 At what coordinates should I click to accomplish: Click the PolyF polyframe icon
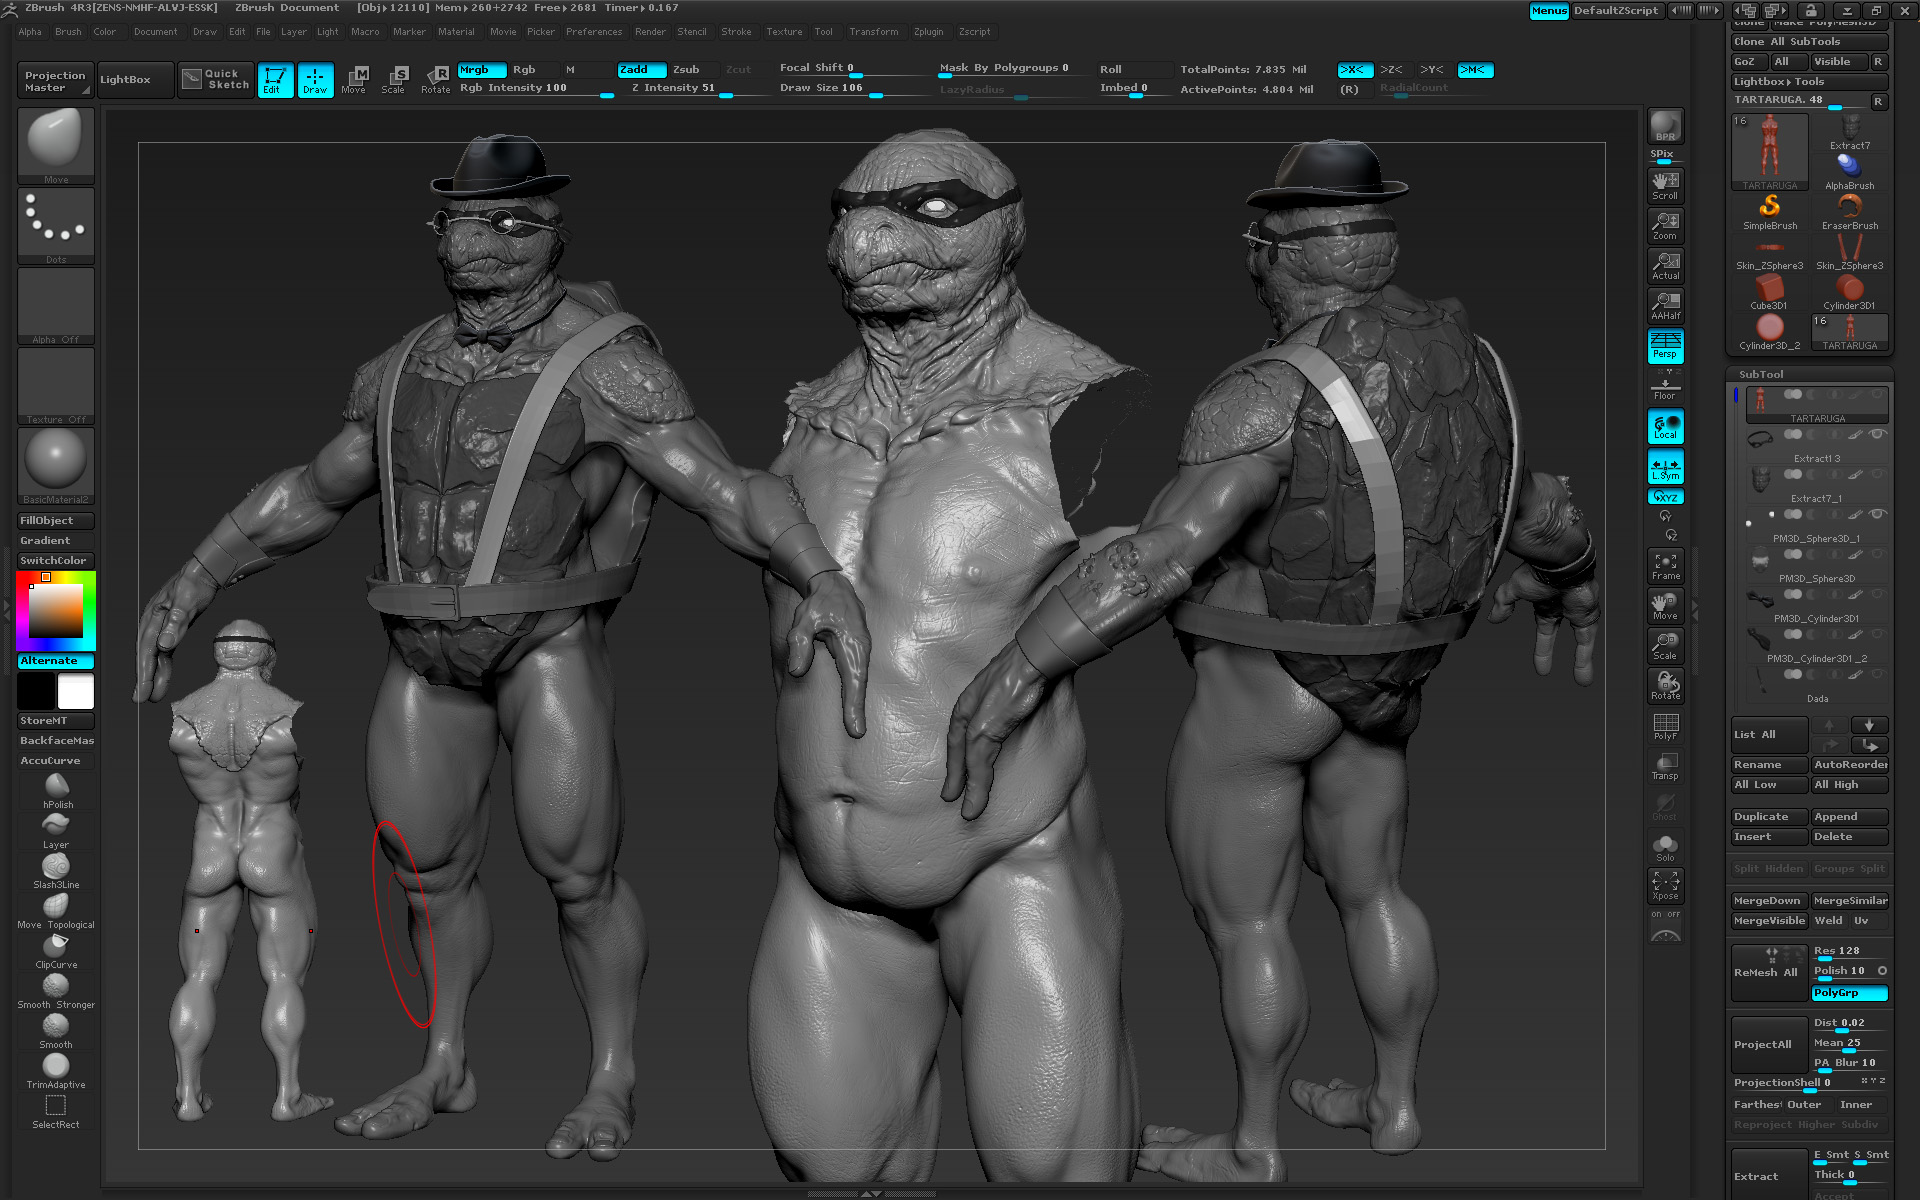coord(1665,726)
